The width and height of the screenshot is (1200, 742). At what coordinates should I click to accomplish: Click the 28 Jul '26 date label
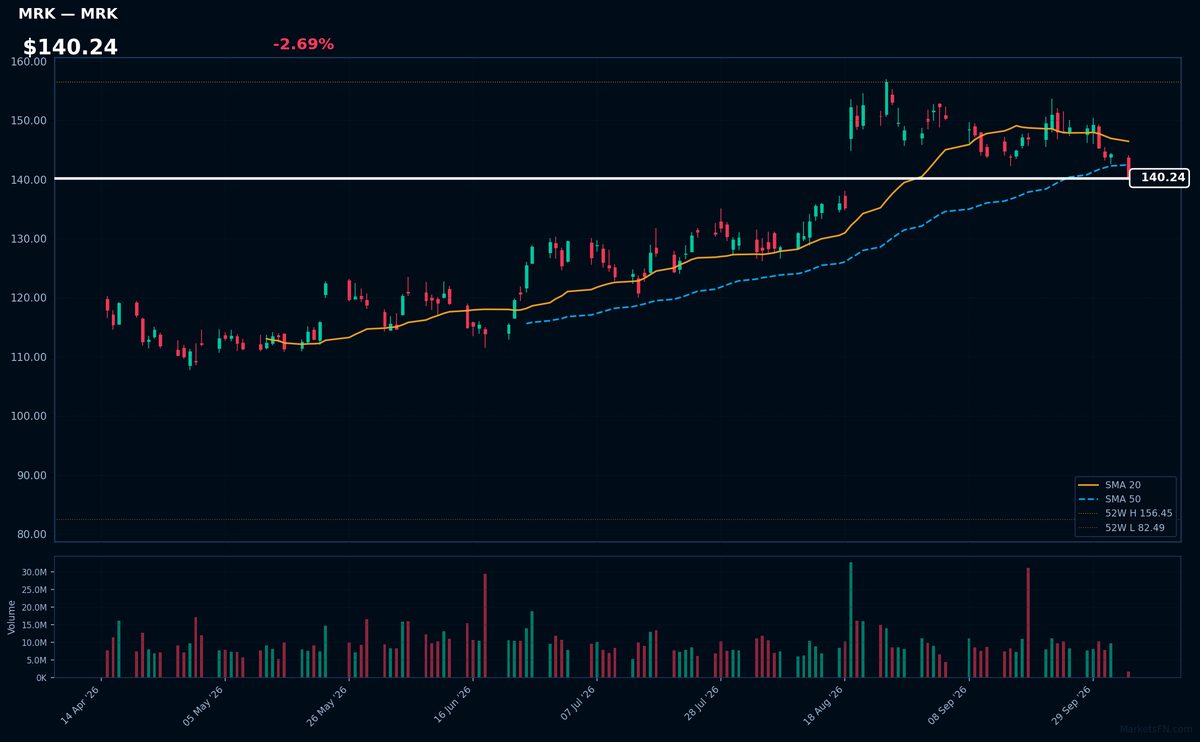(700, 706)
